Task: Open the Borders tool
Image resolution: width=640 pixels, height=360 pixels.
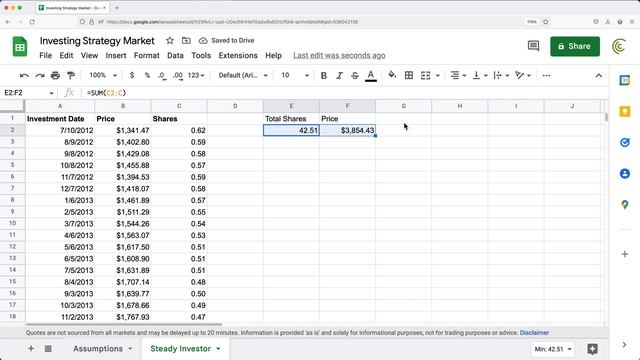Action: tap(409, 76)
